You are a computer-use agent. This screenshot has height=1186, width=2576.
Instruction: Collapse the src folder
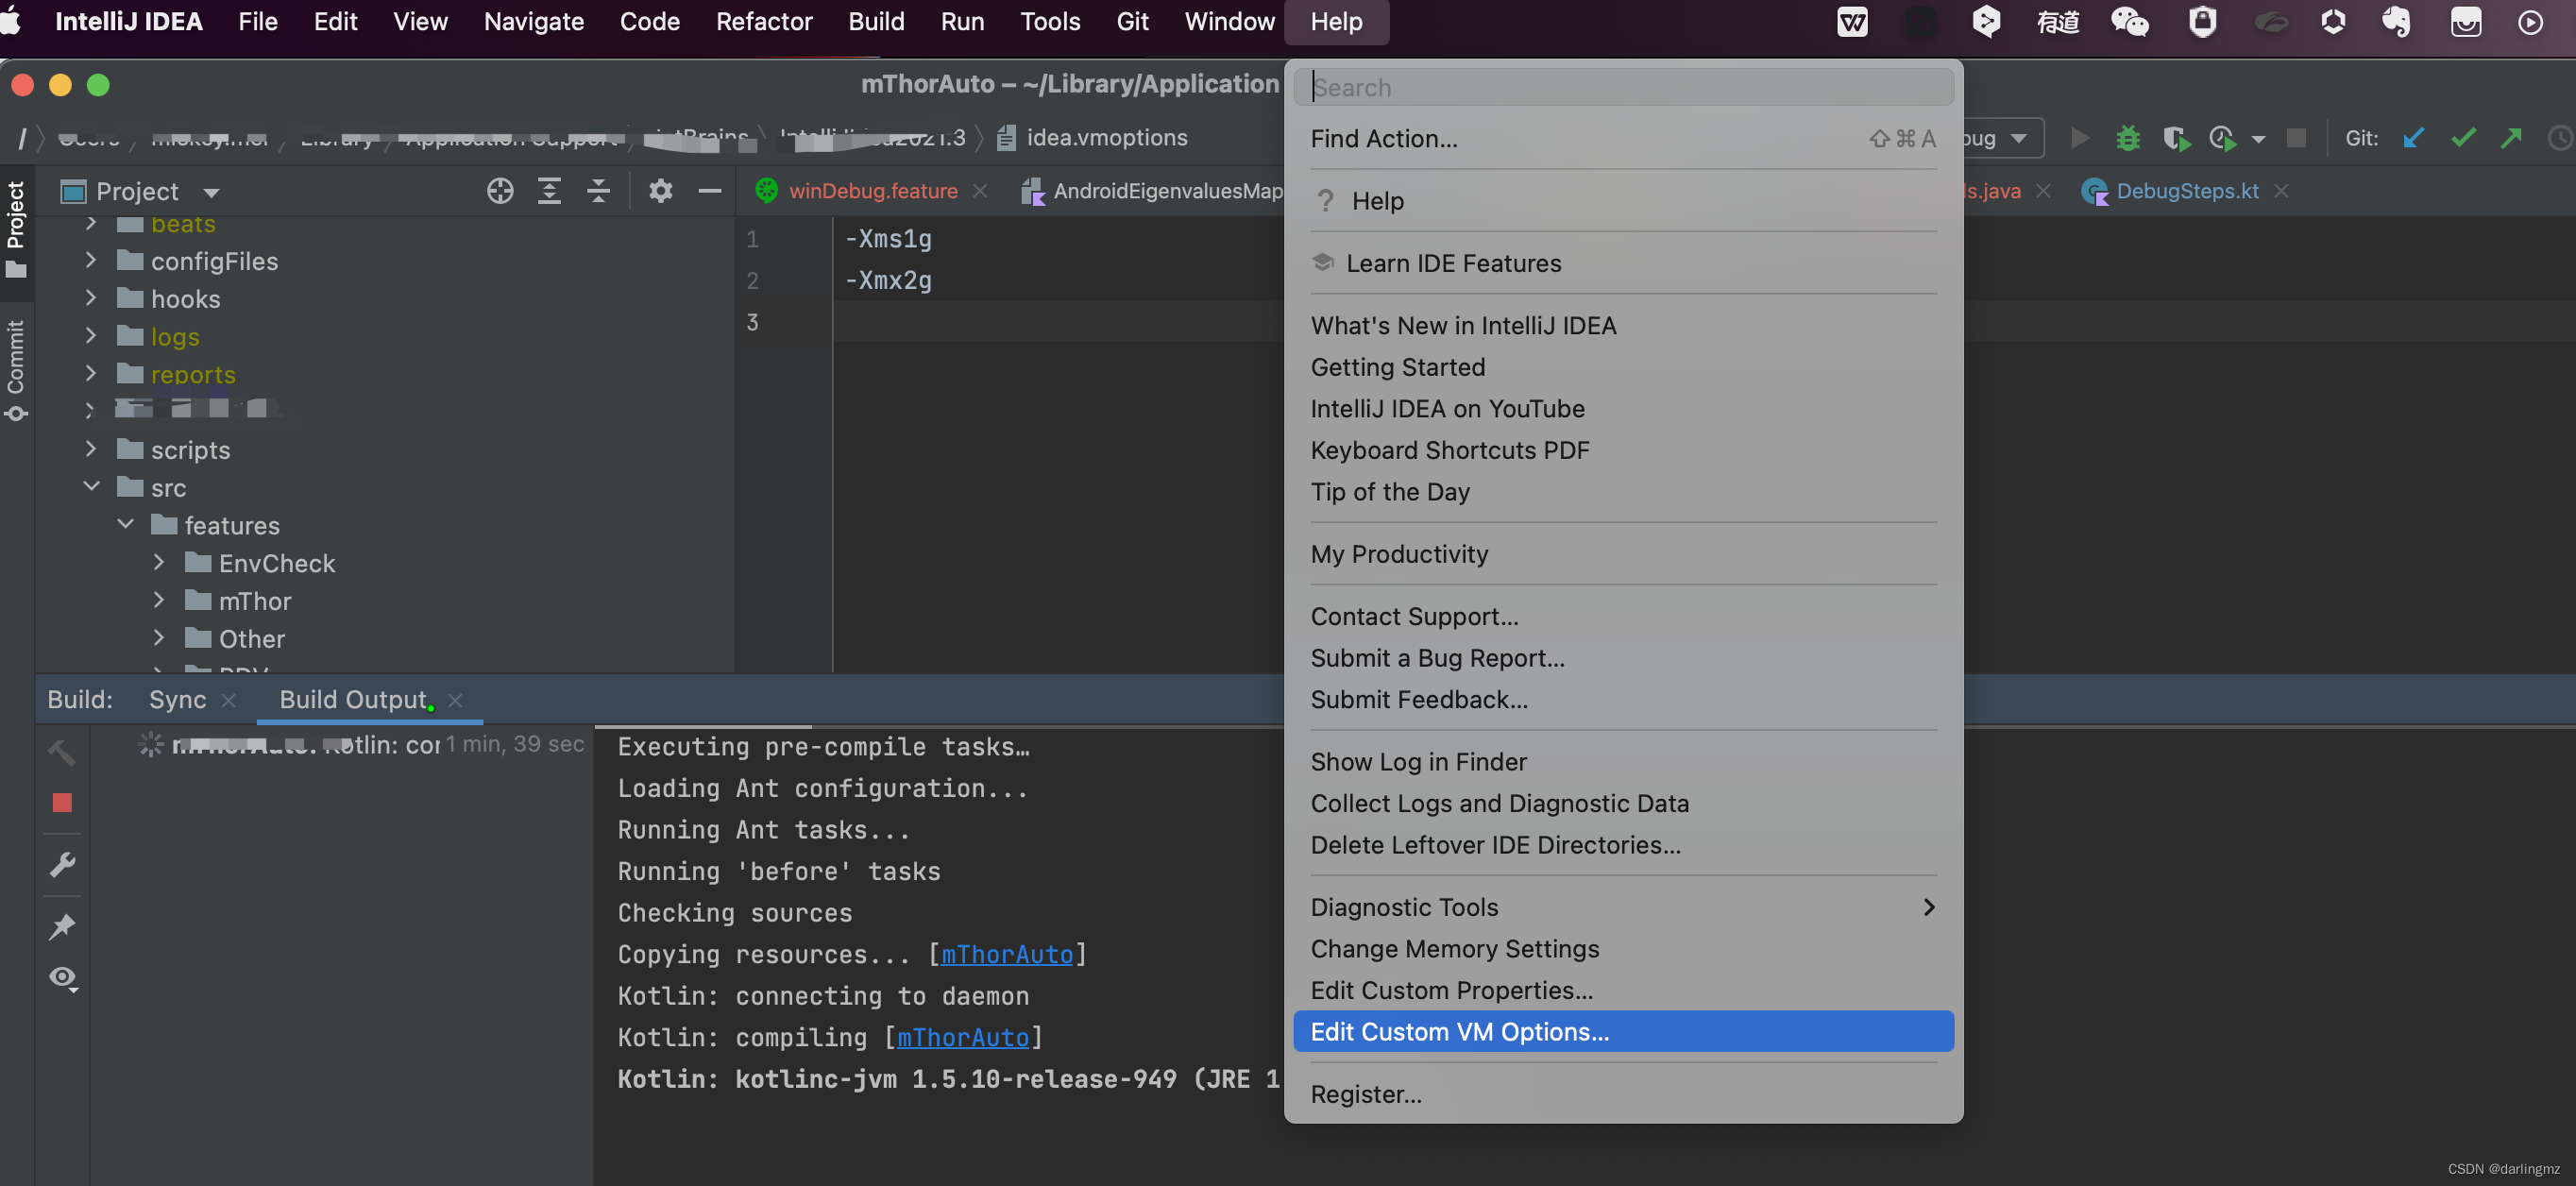click(91, 487)
